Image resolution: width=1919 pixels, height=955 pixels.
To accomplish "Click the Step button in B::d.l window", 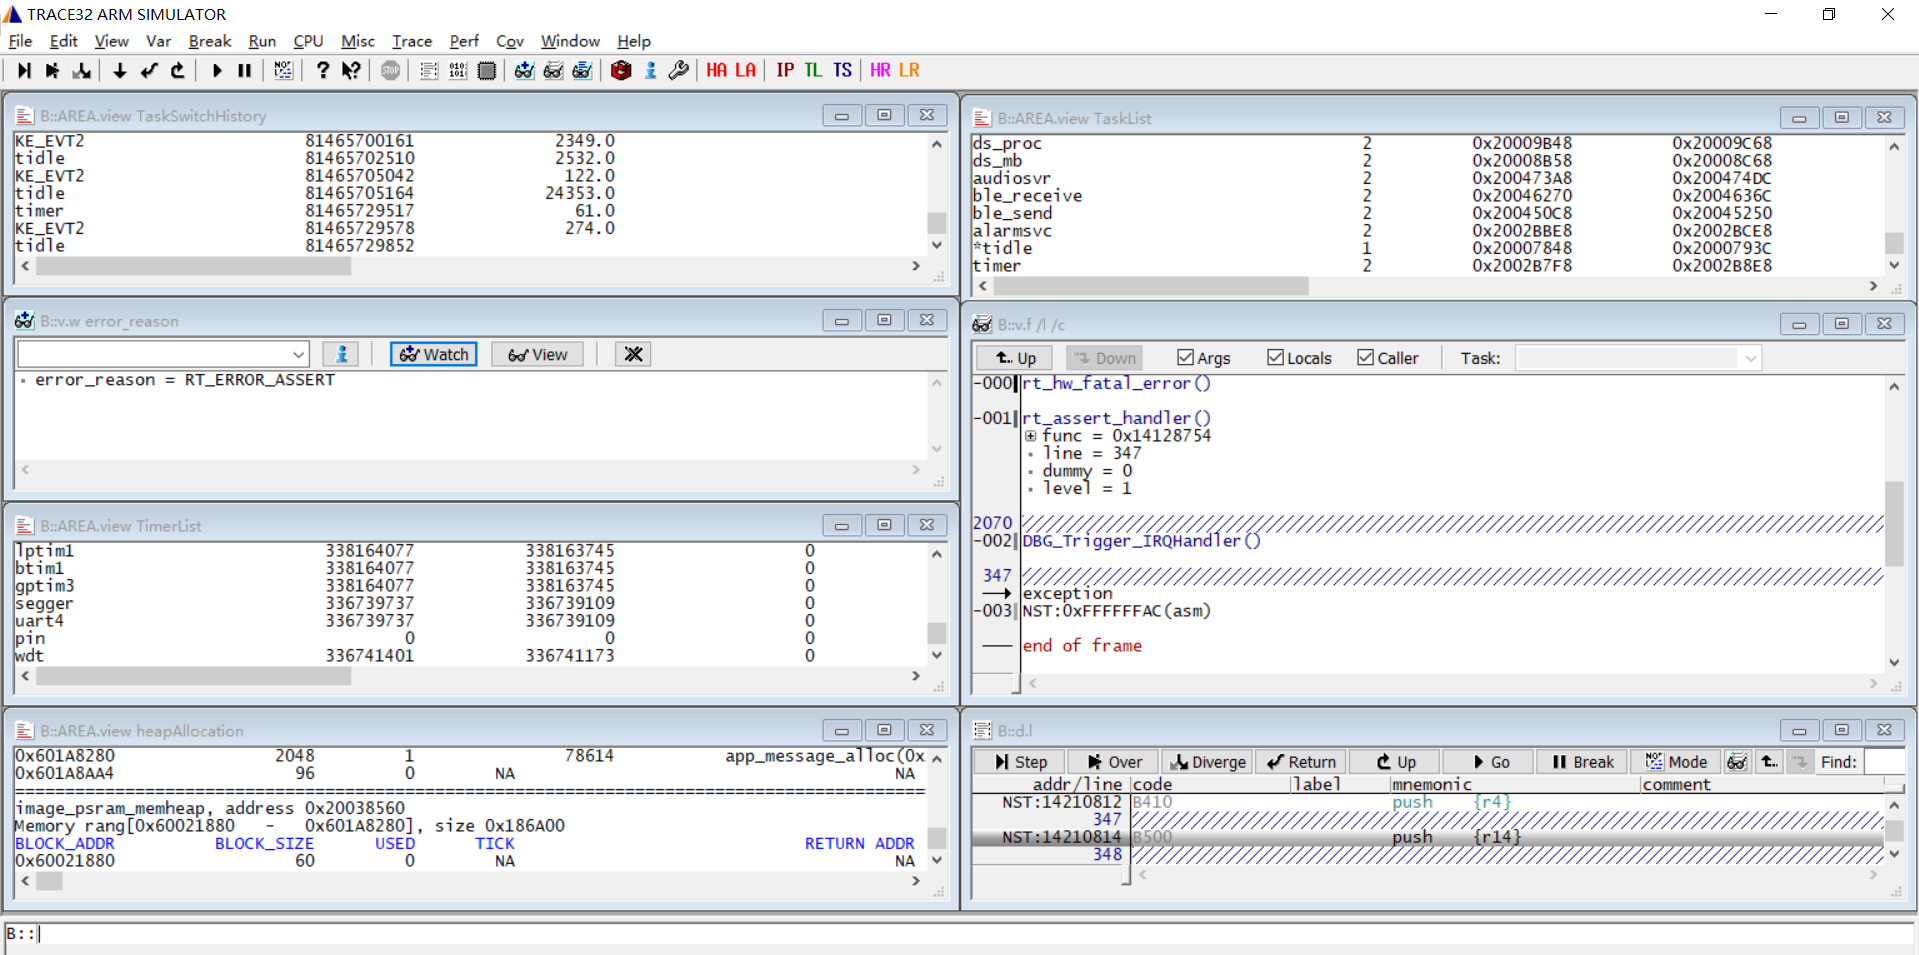I will pyautogui.click(x=1020, y=762).
